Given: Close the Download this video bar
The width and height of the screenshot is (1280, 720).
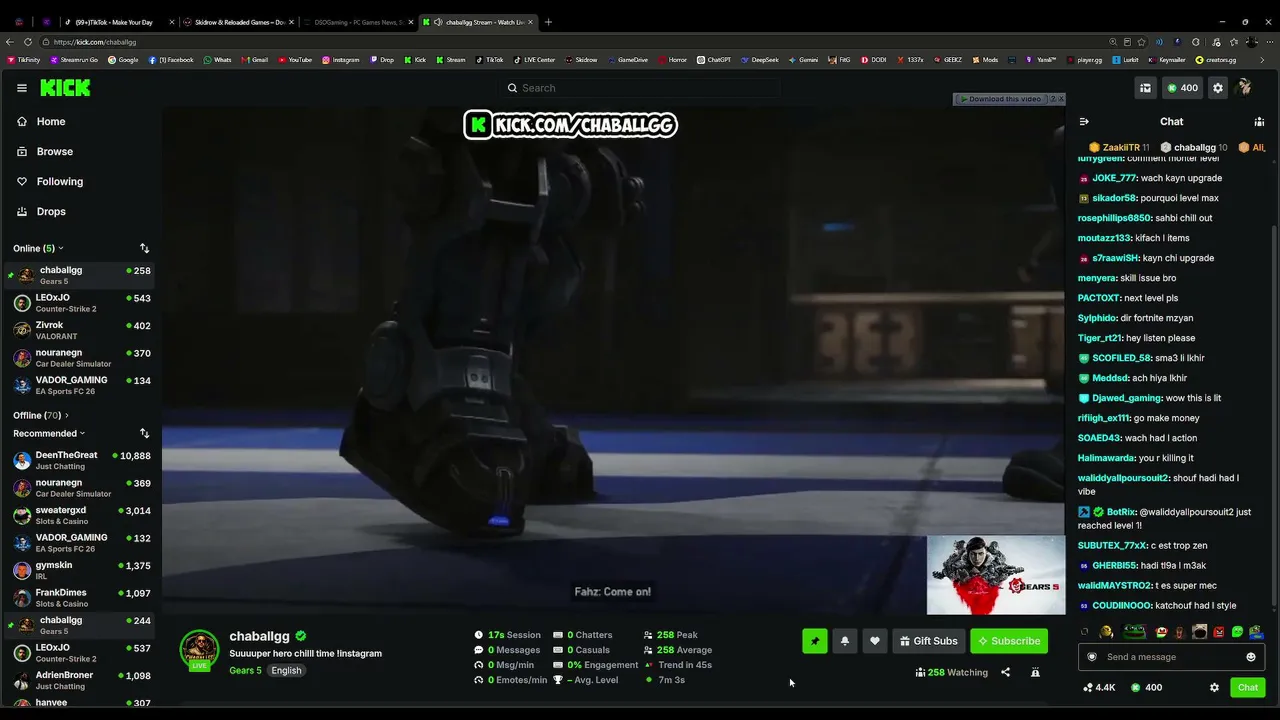Looking at the screenshot, I should click(1061, 99).
